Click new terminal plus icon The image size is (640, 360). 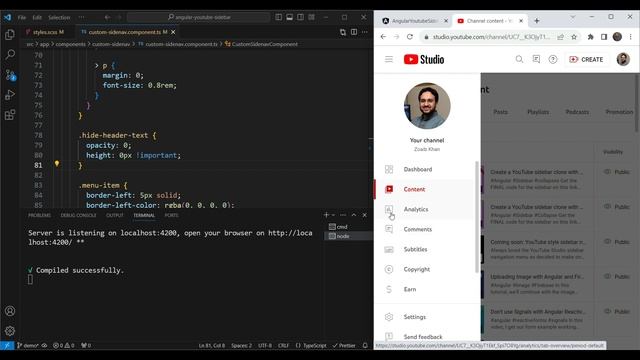coord(326,215)
